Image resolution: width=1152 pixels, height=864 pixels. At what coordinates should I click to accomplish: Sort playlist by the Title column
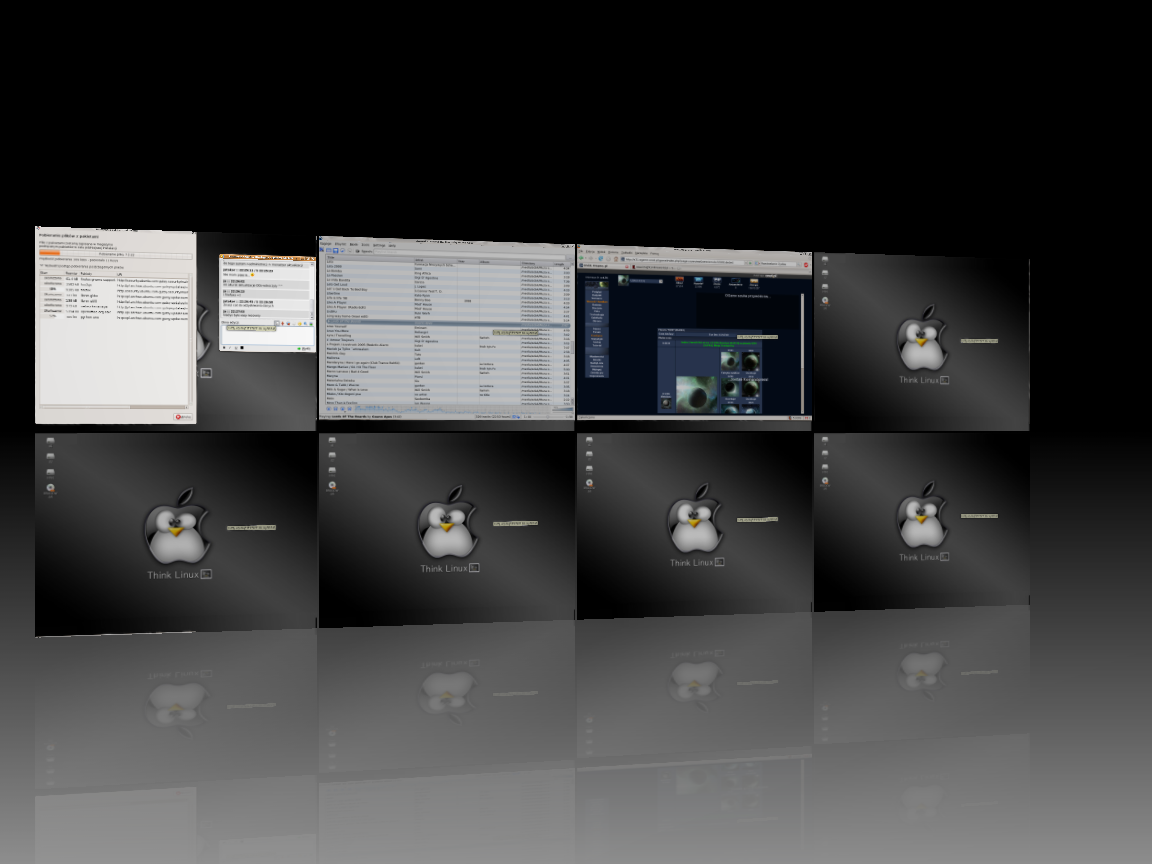[x=370, y=257]
